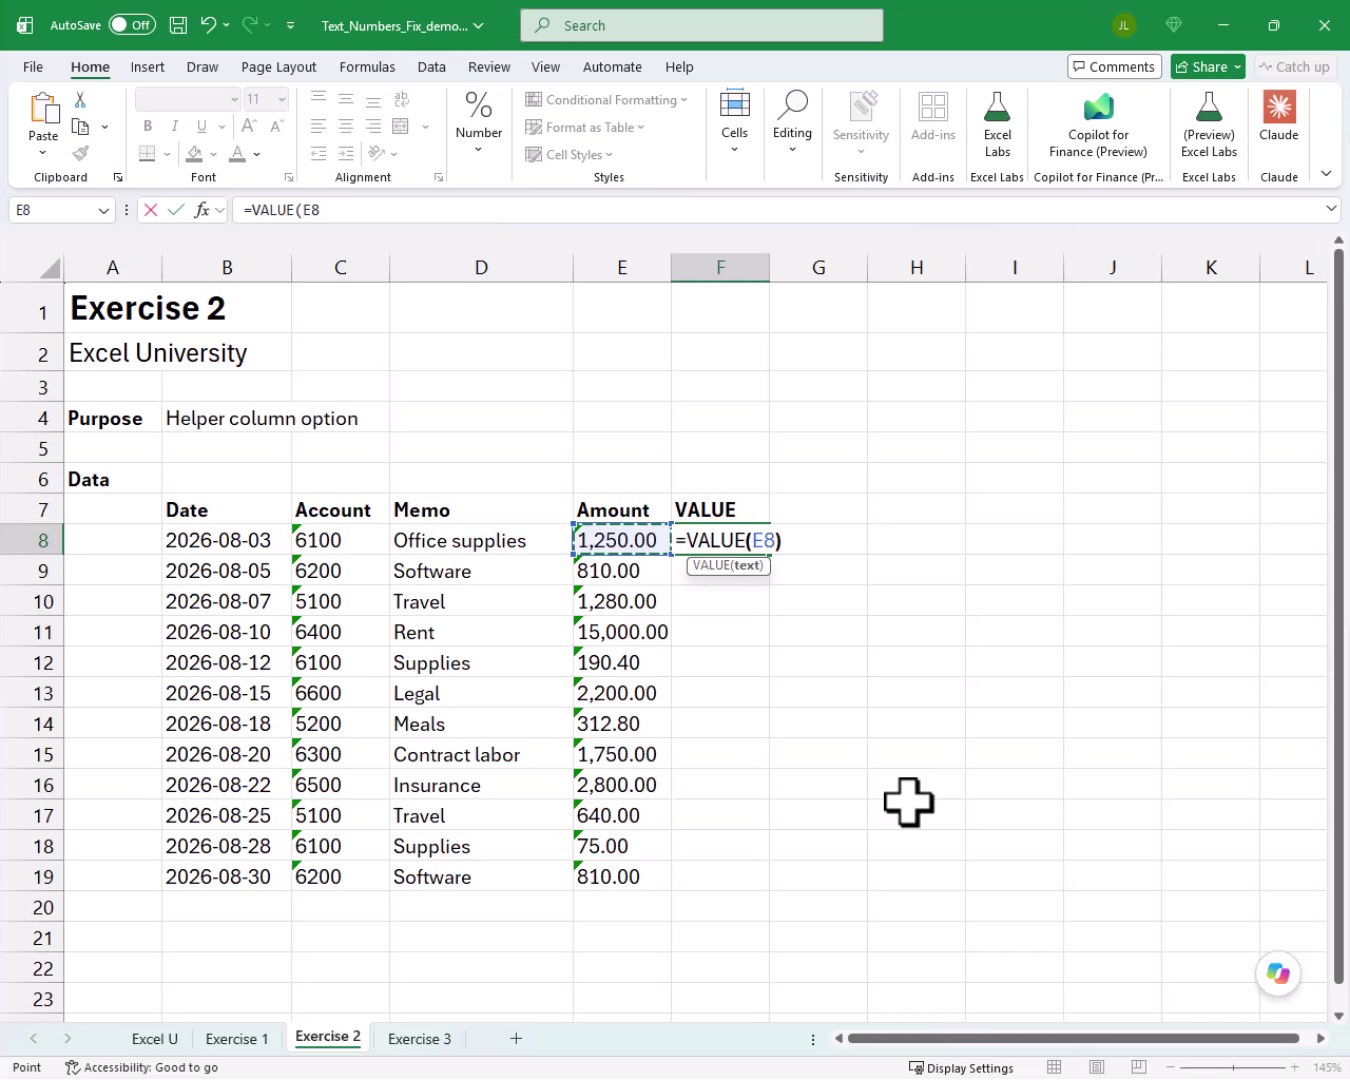Image resolution: width=1350 pixels, height=1080 pixels.
Task: Toggle Underline formatting
Action: [x=202, y=126]
